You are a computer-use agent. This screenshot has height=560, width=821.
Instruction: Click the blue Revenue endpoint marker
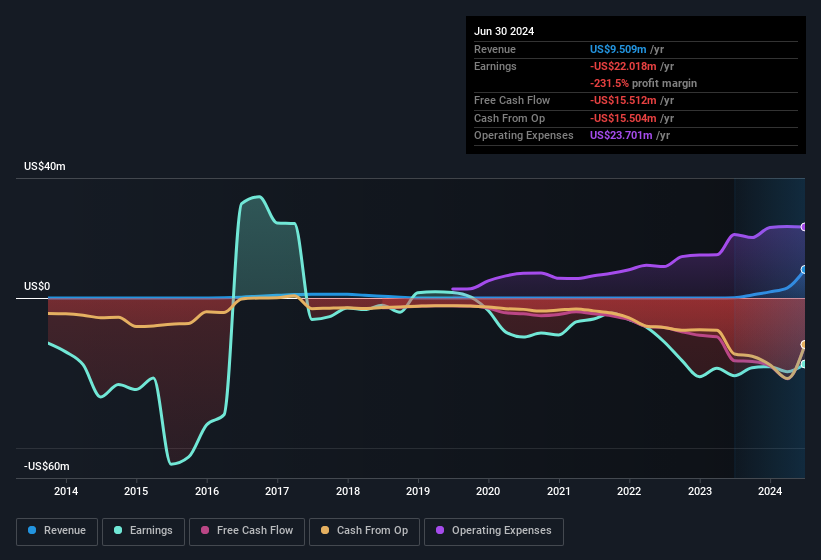[x=804, y=270]
